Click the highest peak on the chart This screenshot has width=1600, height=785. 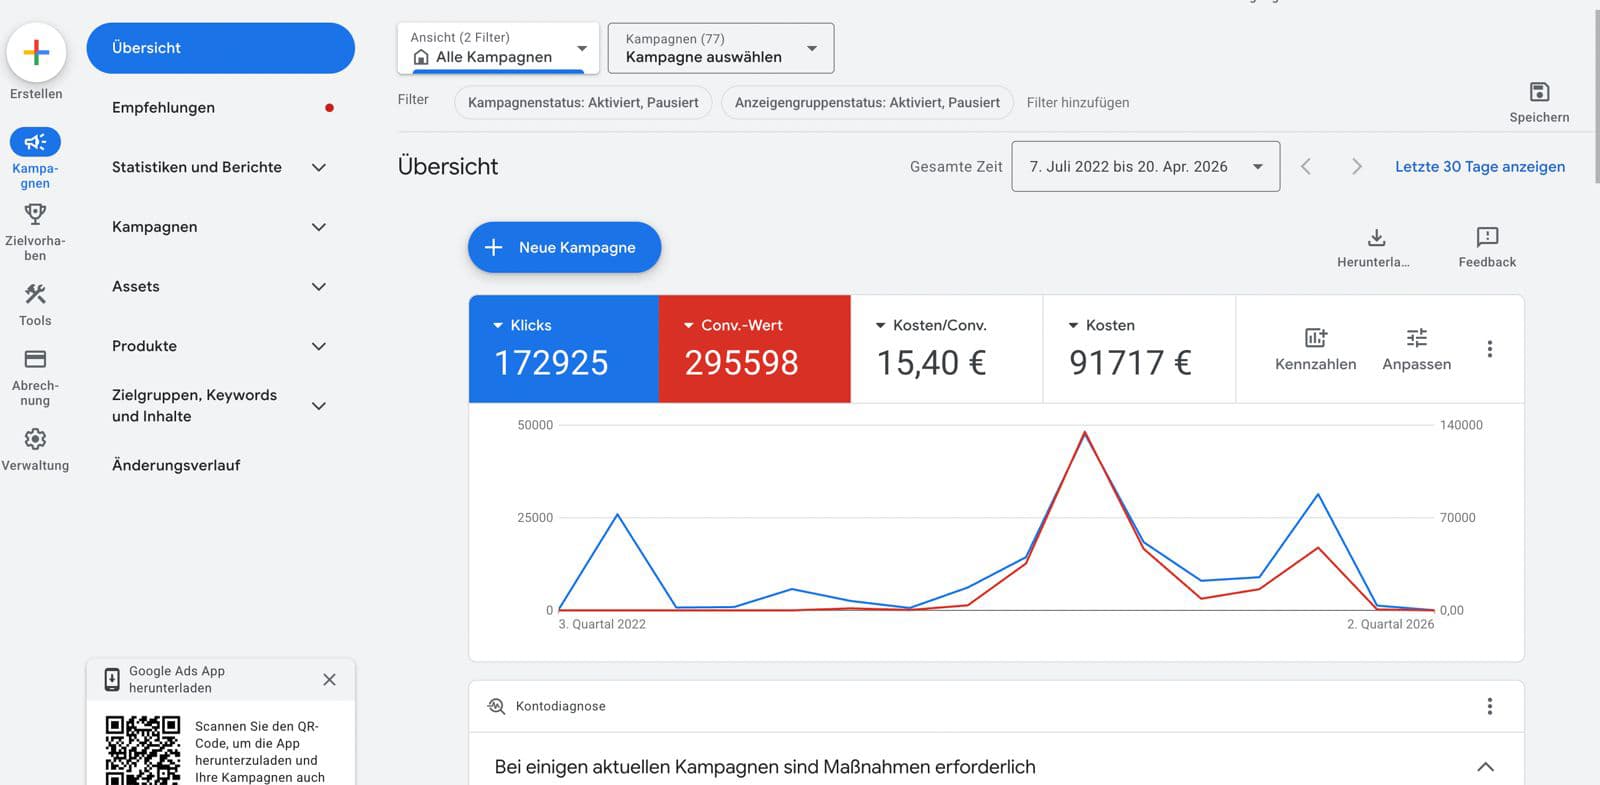(x=1085, y=432)
